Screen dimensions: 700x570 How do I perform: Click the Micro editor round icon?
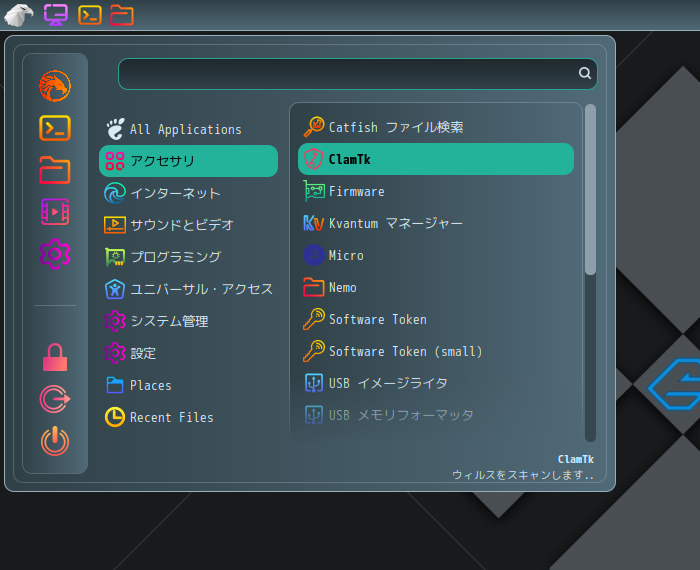point(314,255)
